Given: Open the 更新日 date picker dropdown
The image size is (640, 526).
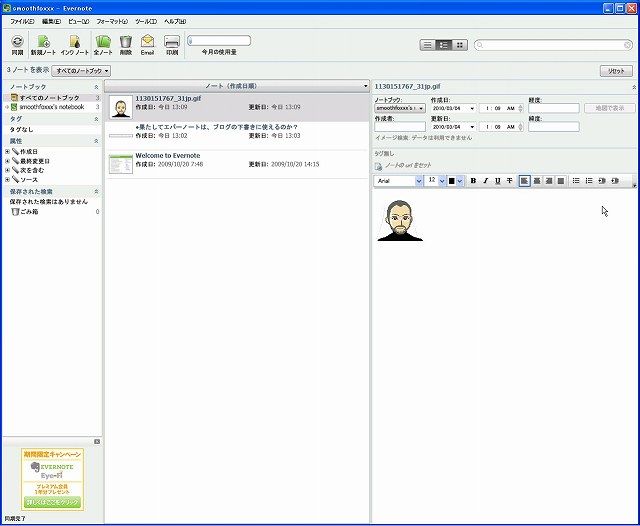Looking at the screenshot, I should pos(472,127).
